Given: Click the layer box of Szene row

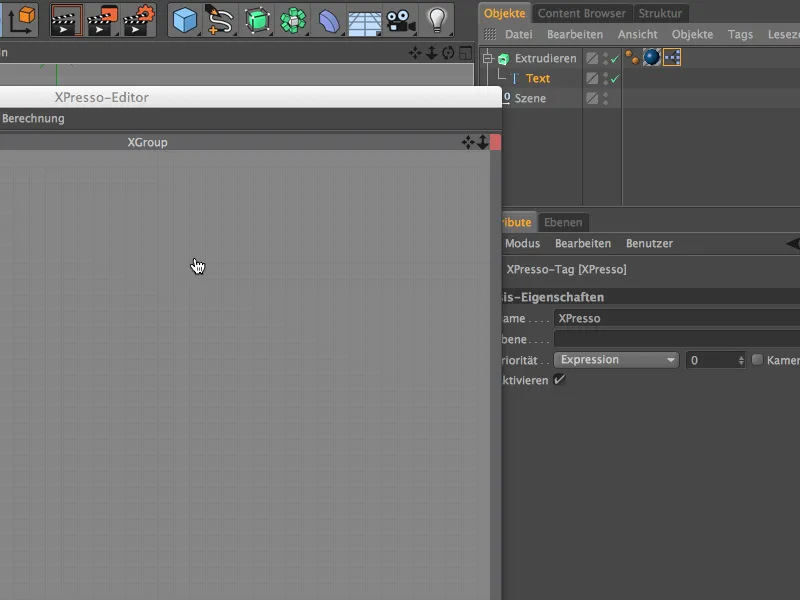Looking at the screenshot, I should 592,98.
